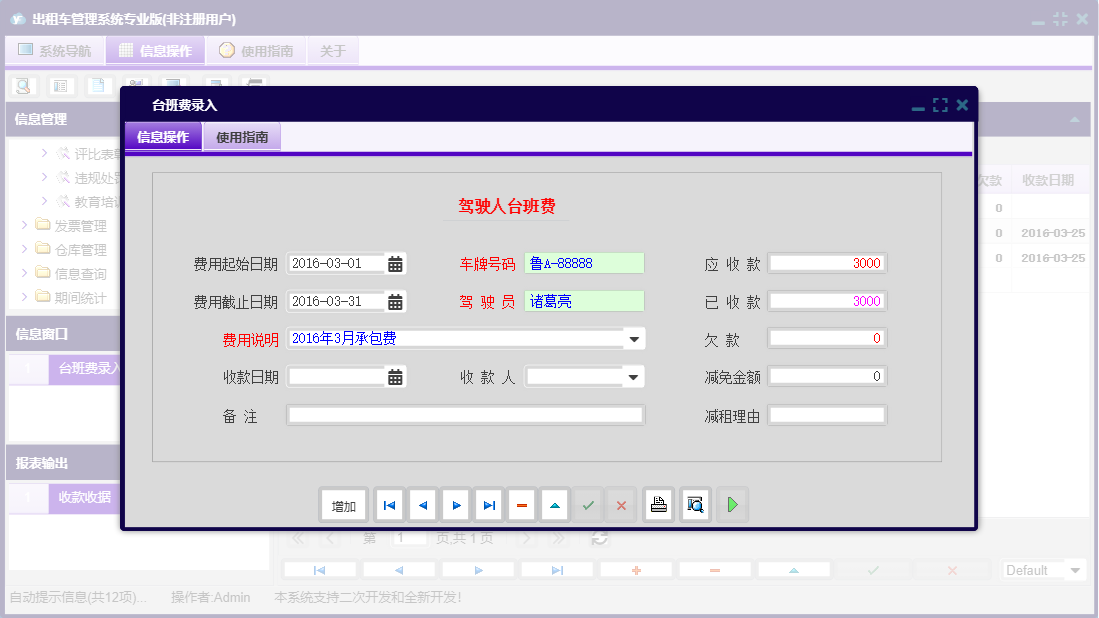Go to the next record
The height and width of the screenshot is (618, 1099).
click(x=455, y=505)
